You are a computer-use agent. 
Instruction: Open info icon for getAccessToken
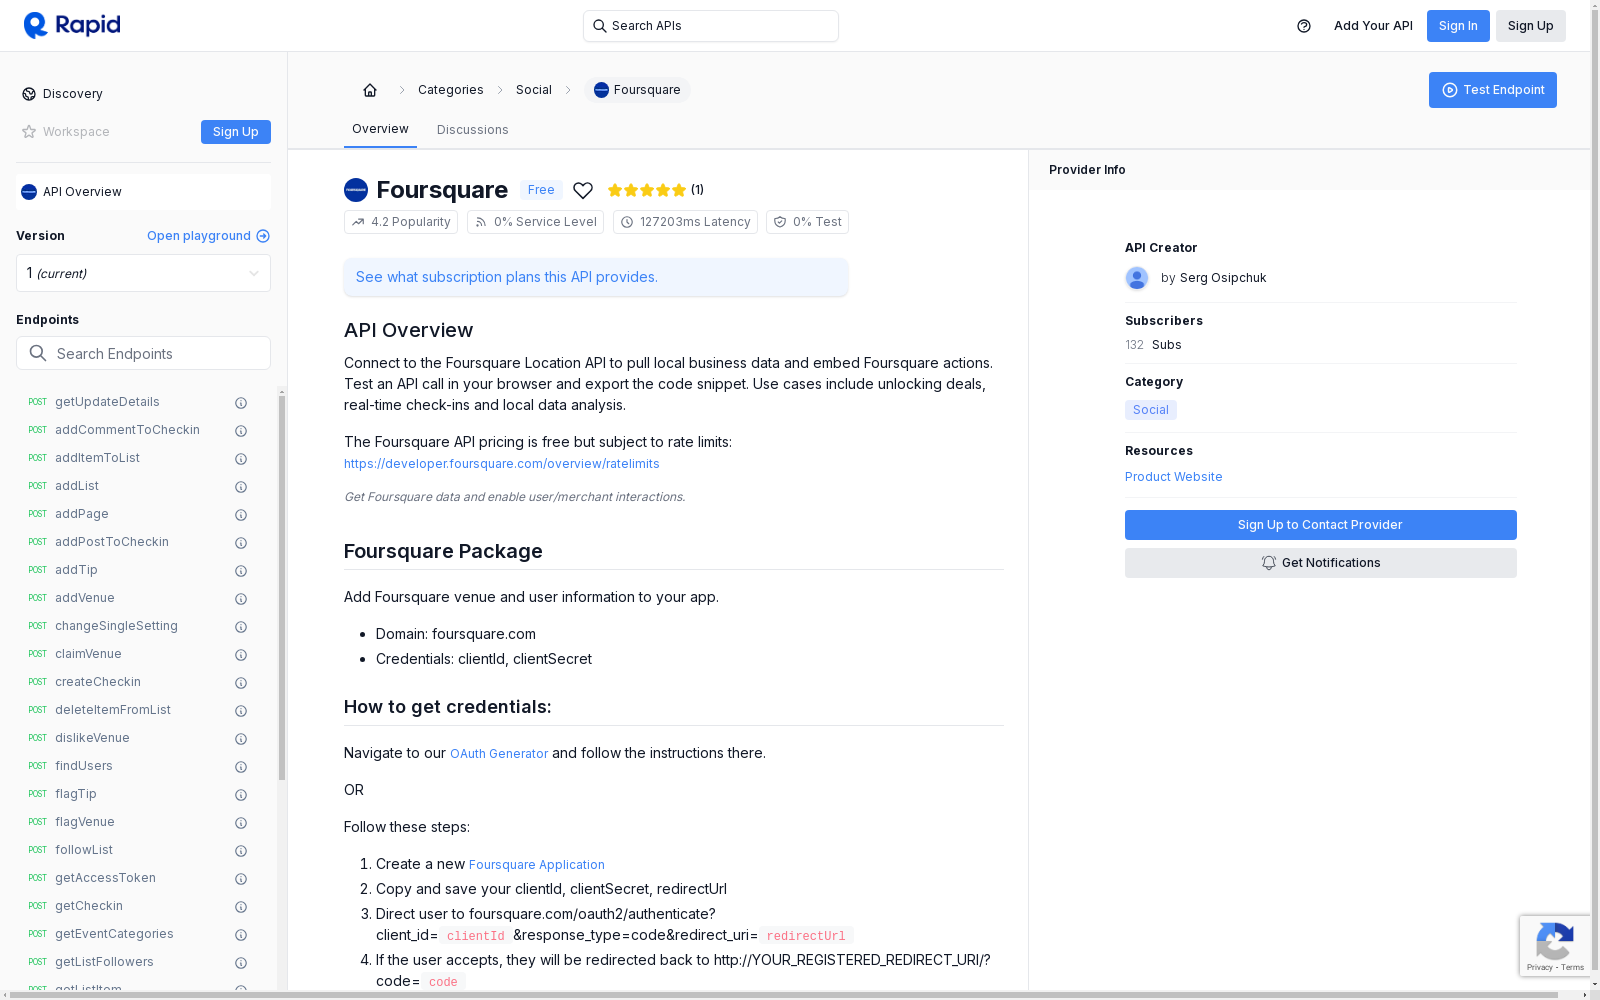(241, 879)
